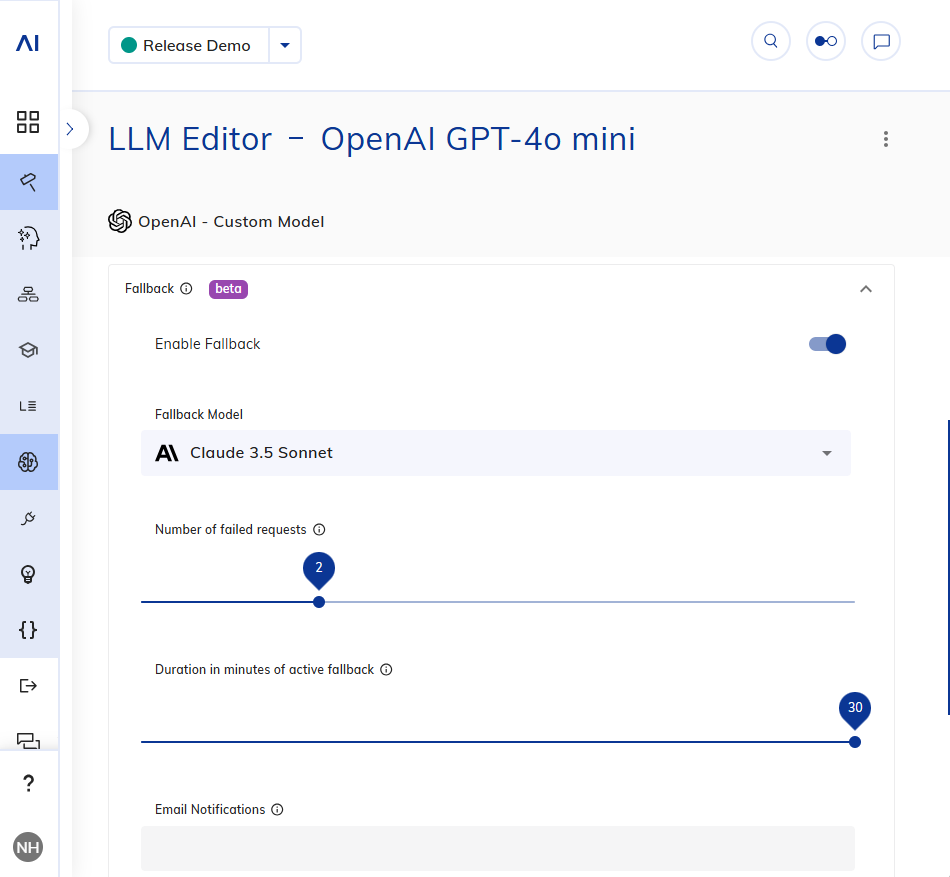The image size is (950, 877).
Task: Disable the Enable Fallback toggle
Action: [828, 344]
